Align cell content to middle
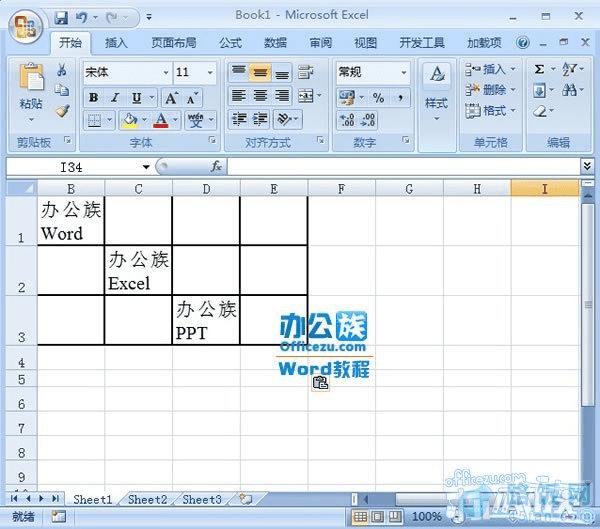This screenshot has height=529, width=600. pyautogui.click(x=260, y=72)
